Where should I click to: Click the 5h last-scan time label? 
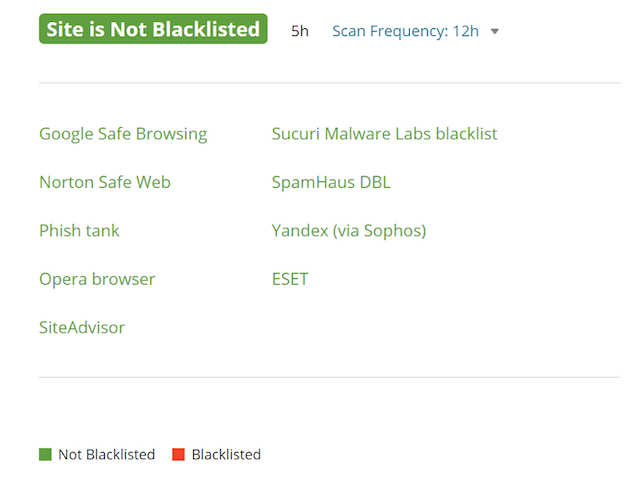point(300,31)
